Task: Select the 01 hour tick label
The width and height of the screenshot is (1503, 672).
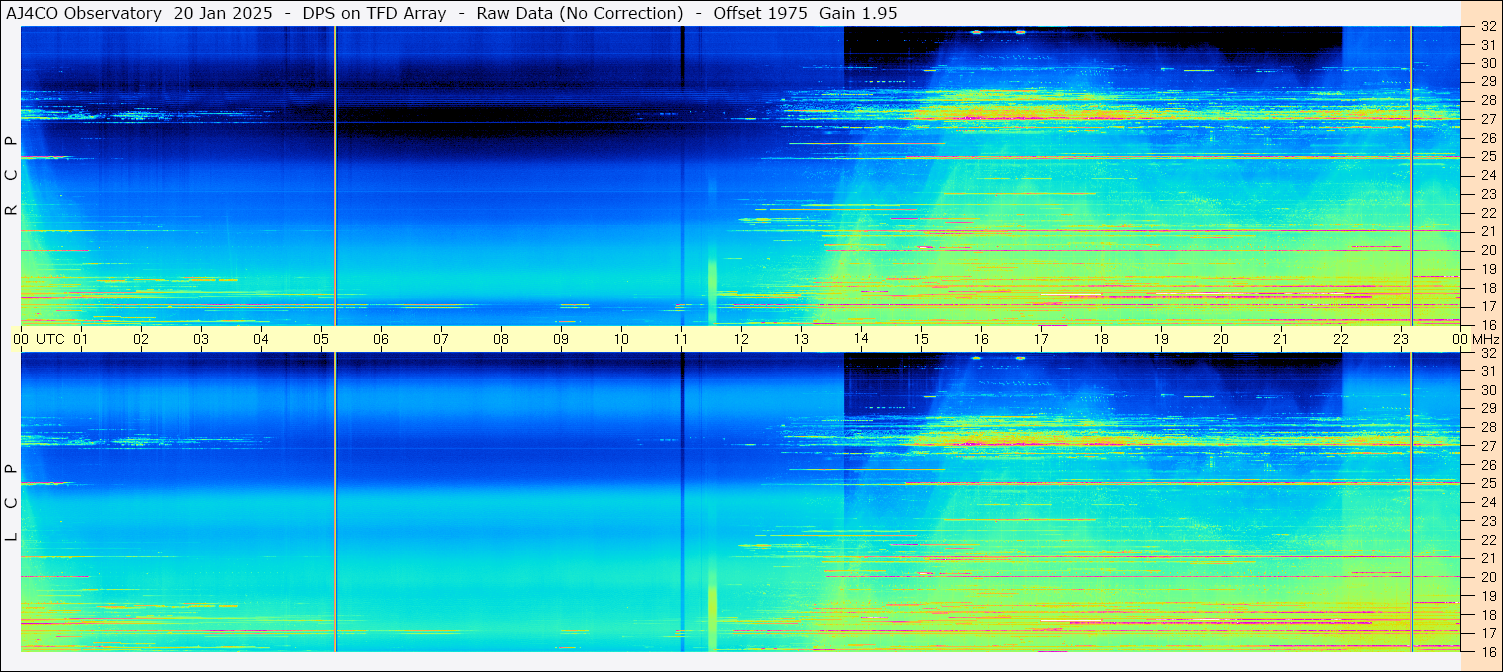Action: point(81,339)
